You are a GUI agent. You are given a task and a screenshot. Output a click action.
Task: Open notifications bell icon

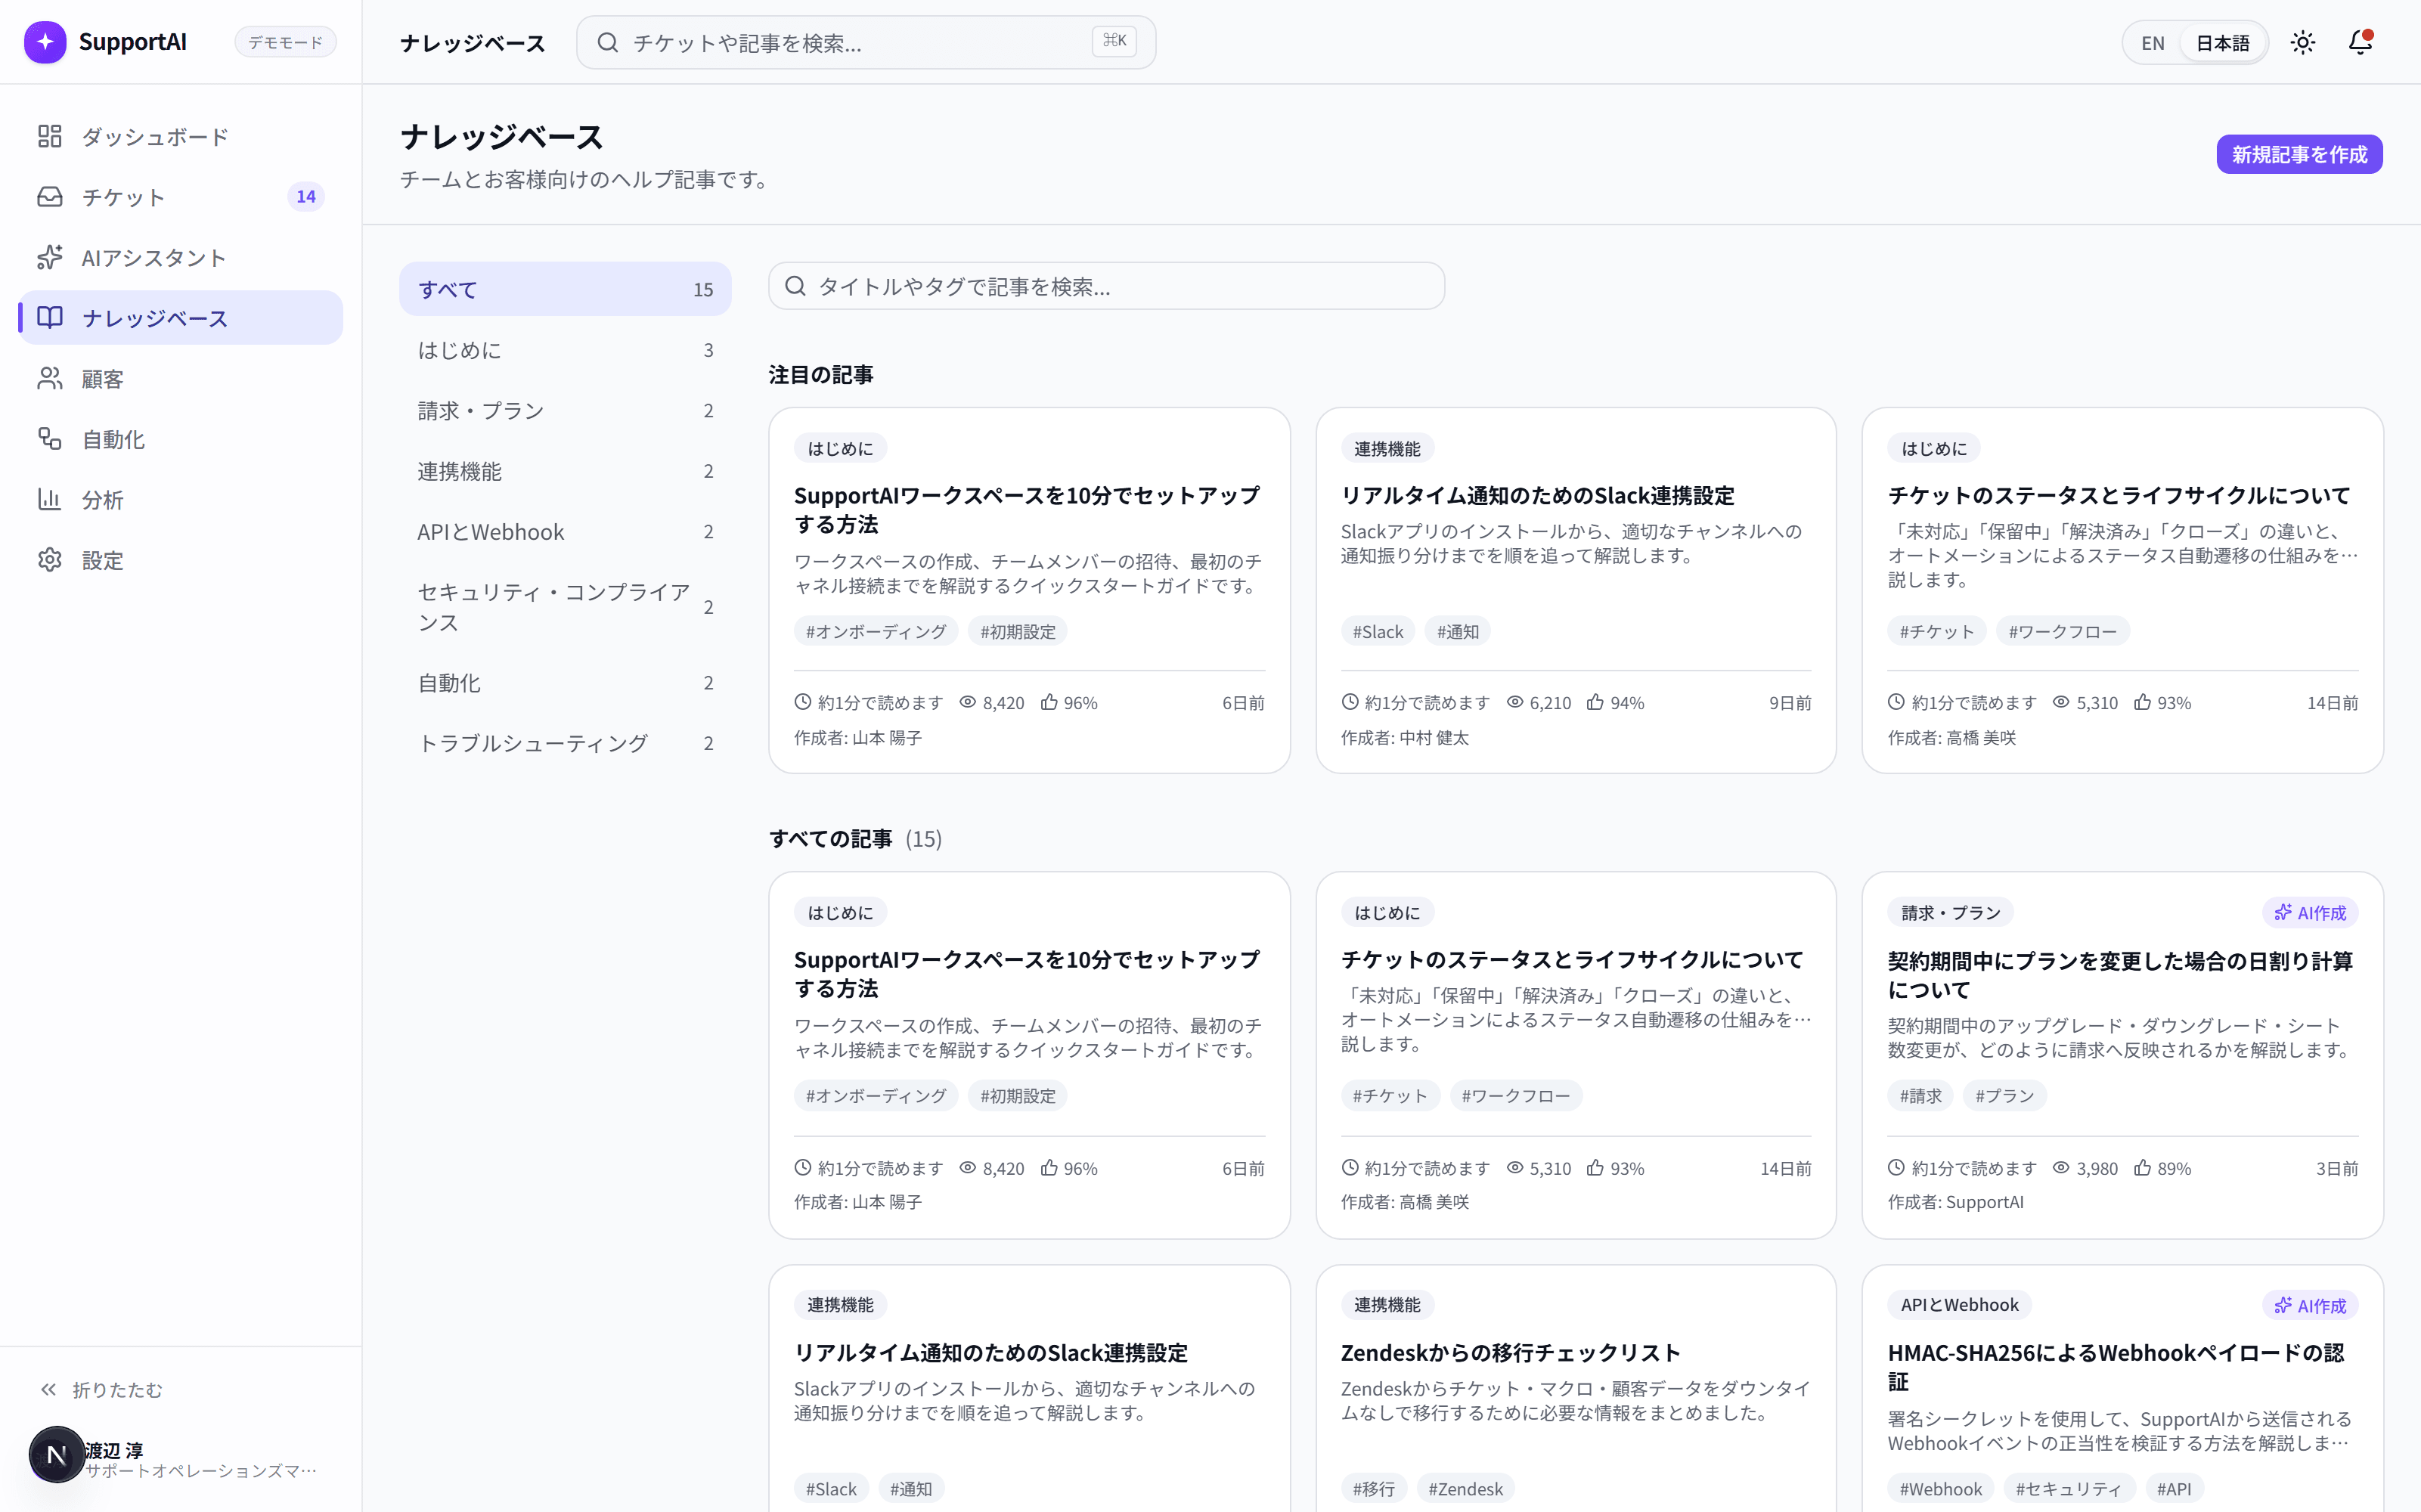pyautogui.click(x=2360, y=42)
